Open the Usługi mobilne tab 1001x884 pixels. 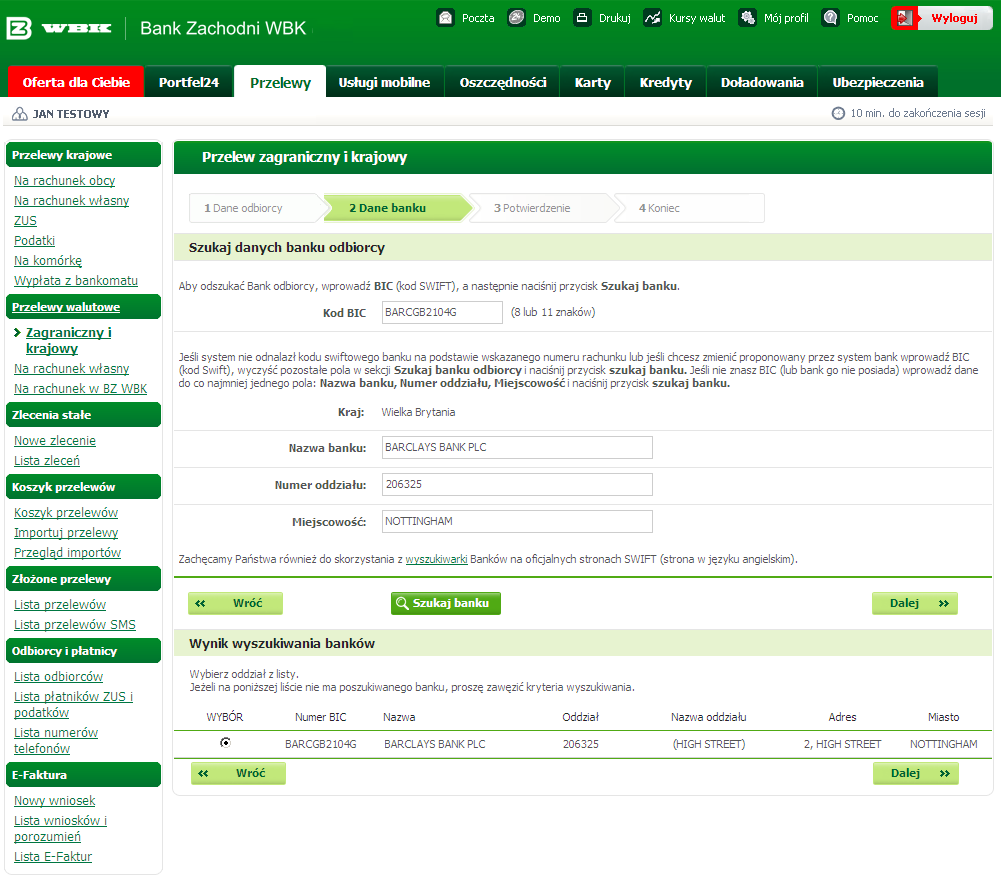pyautogui.click(x=384, y=82)
